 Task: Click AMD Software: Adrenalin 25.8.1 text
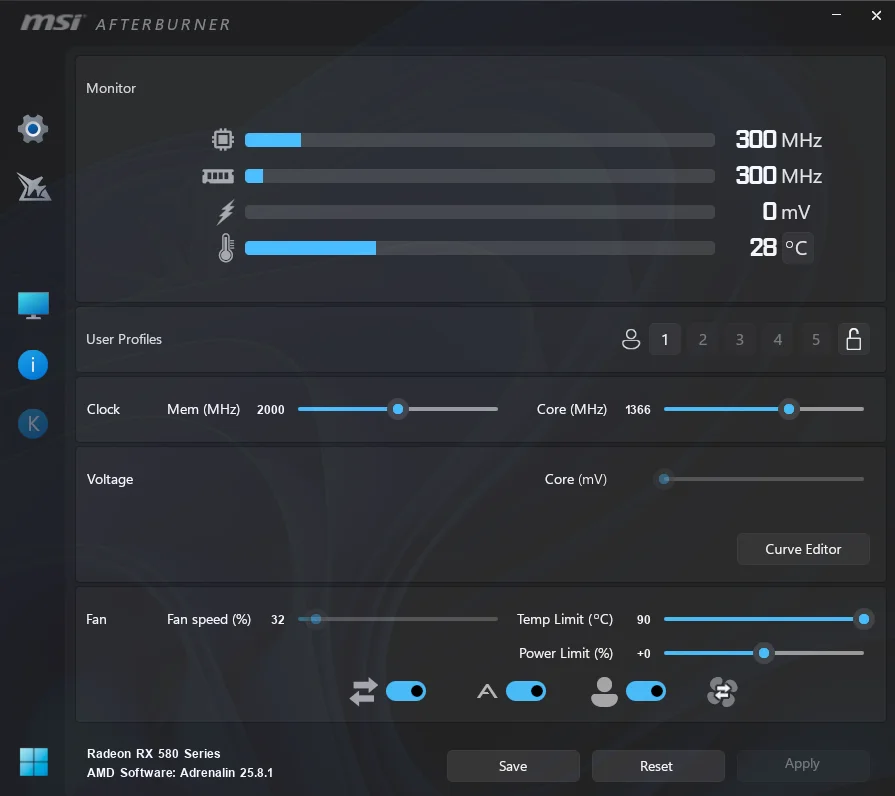[180, 773]
